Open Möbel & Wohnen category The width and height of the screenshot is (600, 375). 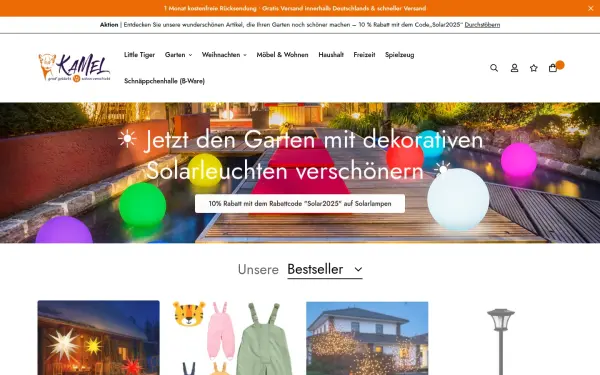282,55
